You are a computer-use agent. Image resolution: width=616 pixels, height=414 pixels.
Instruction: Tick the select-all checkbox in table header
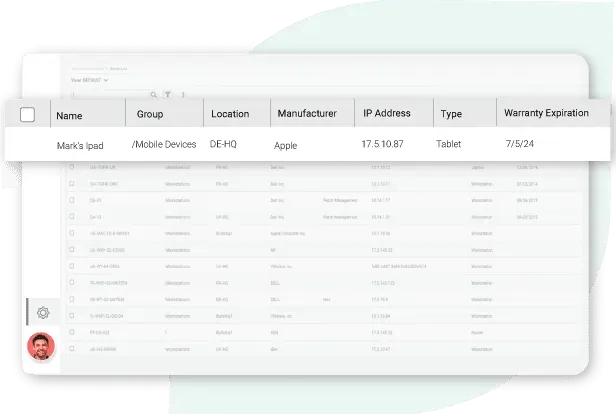pos(27,115)
